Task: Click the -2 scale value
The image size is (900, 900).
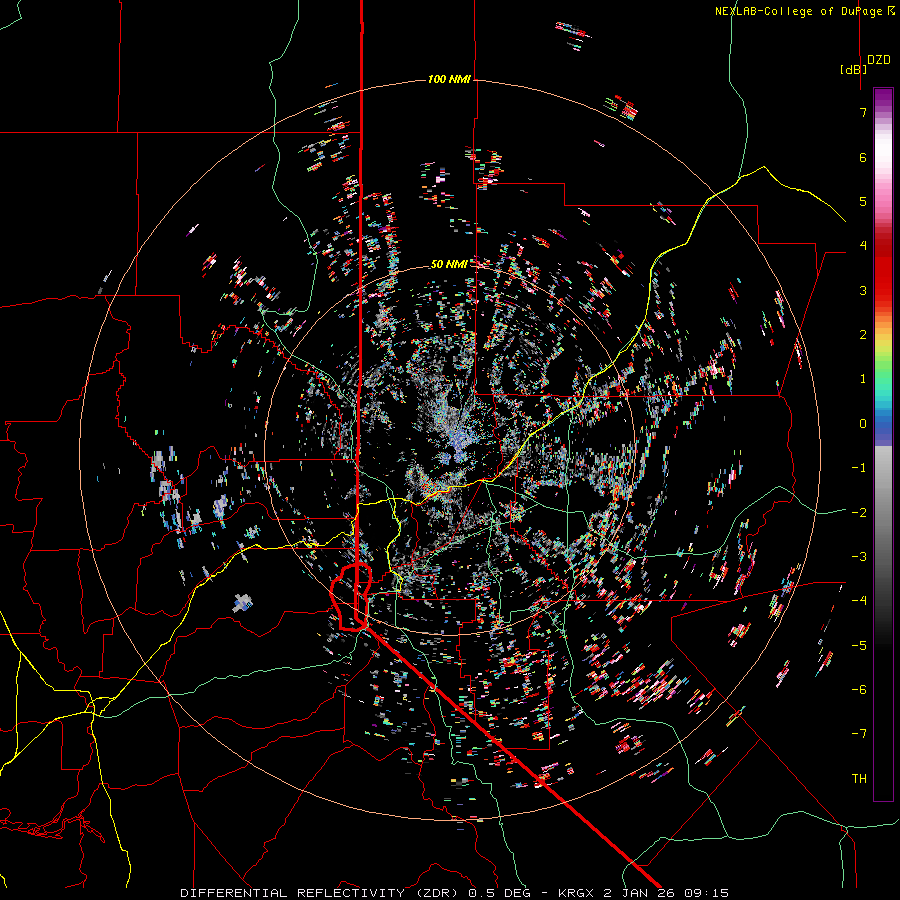Action: (x=859, y=512)
